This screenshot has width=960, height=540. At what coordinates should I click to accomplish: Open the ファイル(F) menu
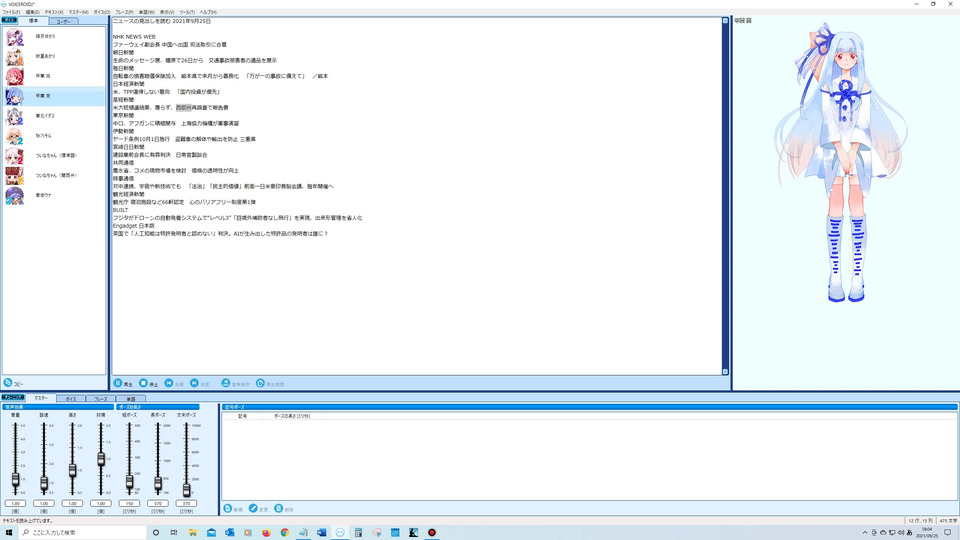[x=11, y=12]
